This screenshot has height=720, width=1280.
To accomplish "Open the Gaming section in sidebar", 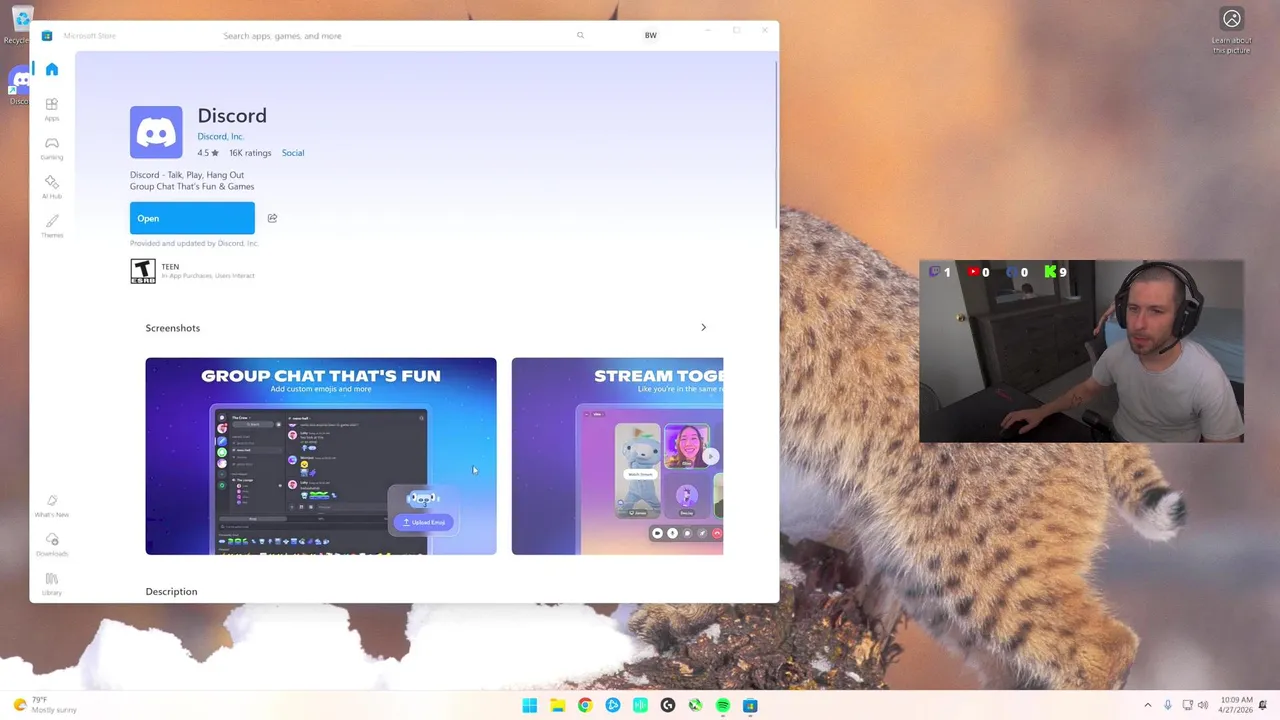I will click(52, 148).
